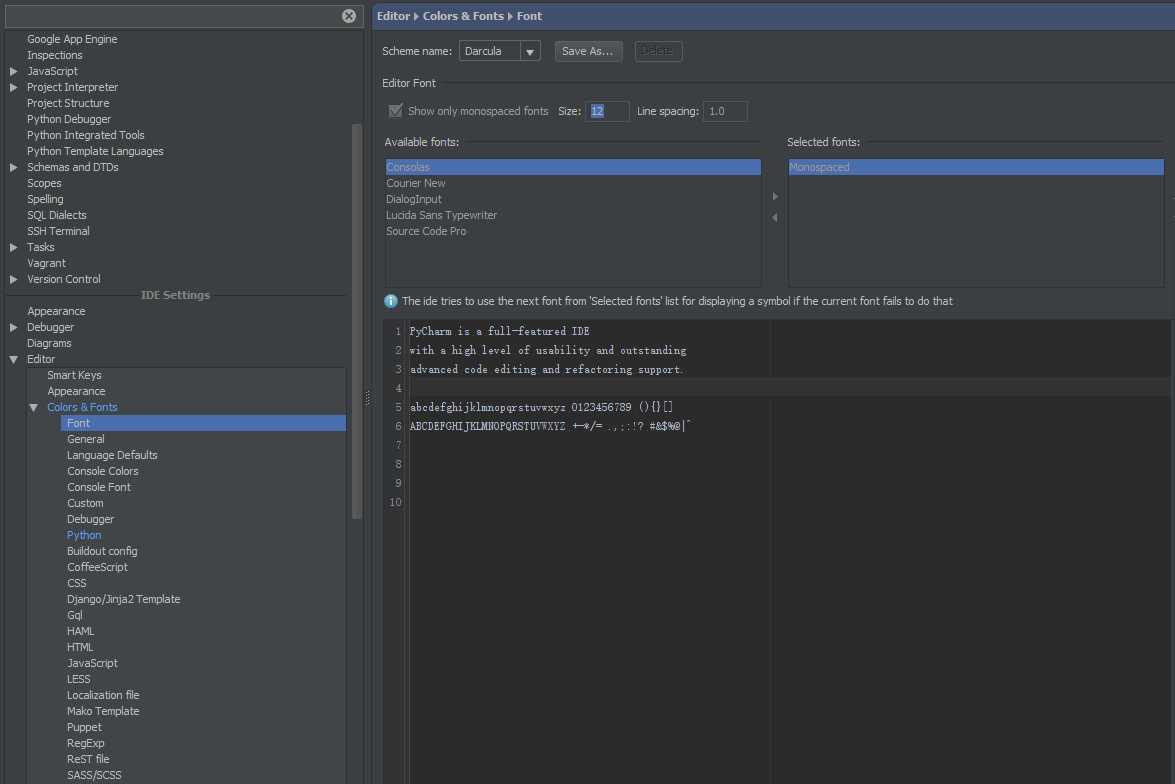Move the selected font to Selected fonts

pos(775,196)
